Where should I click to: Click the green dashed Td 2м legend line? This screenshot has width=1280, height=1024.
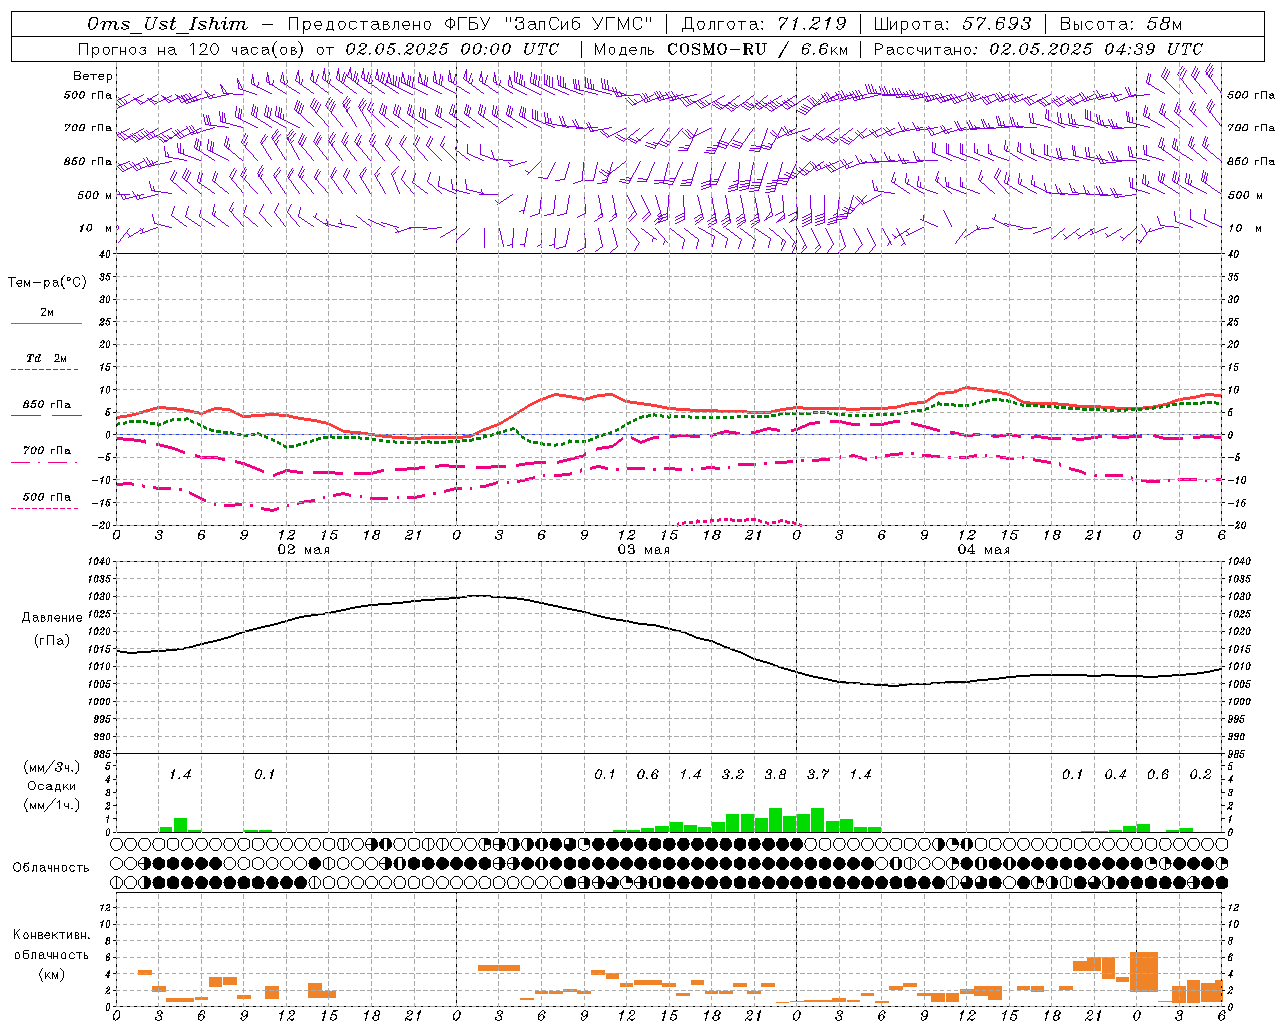coord(44,370)
